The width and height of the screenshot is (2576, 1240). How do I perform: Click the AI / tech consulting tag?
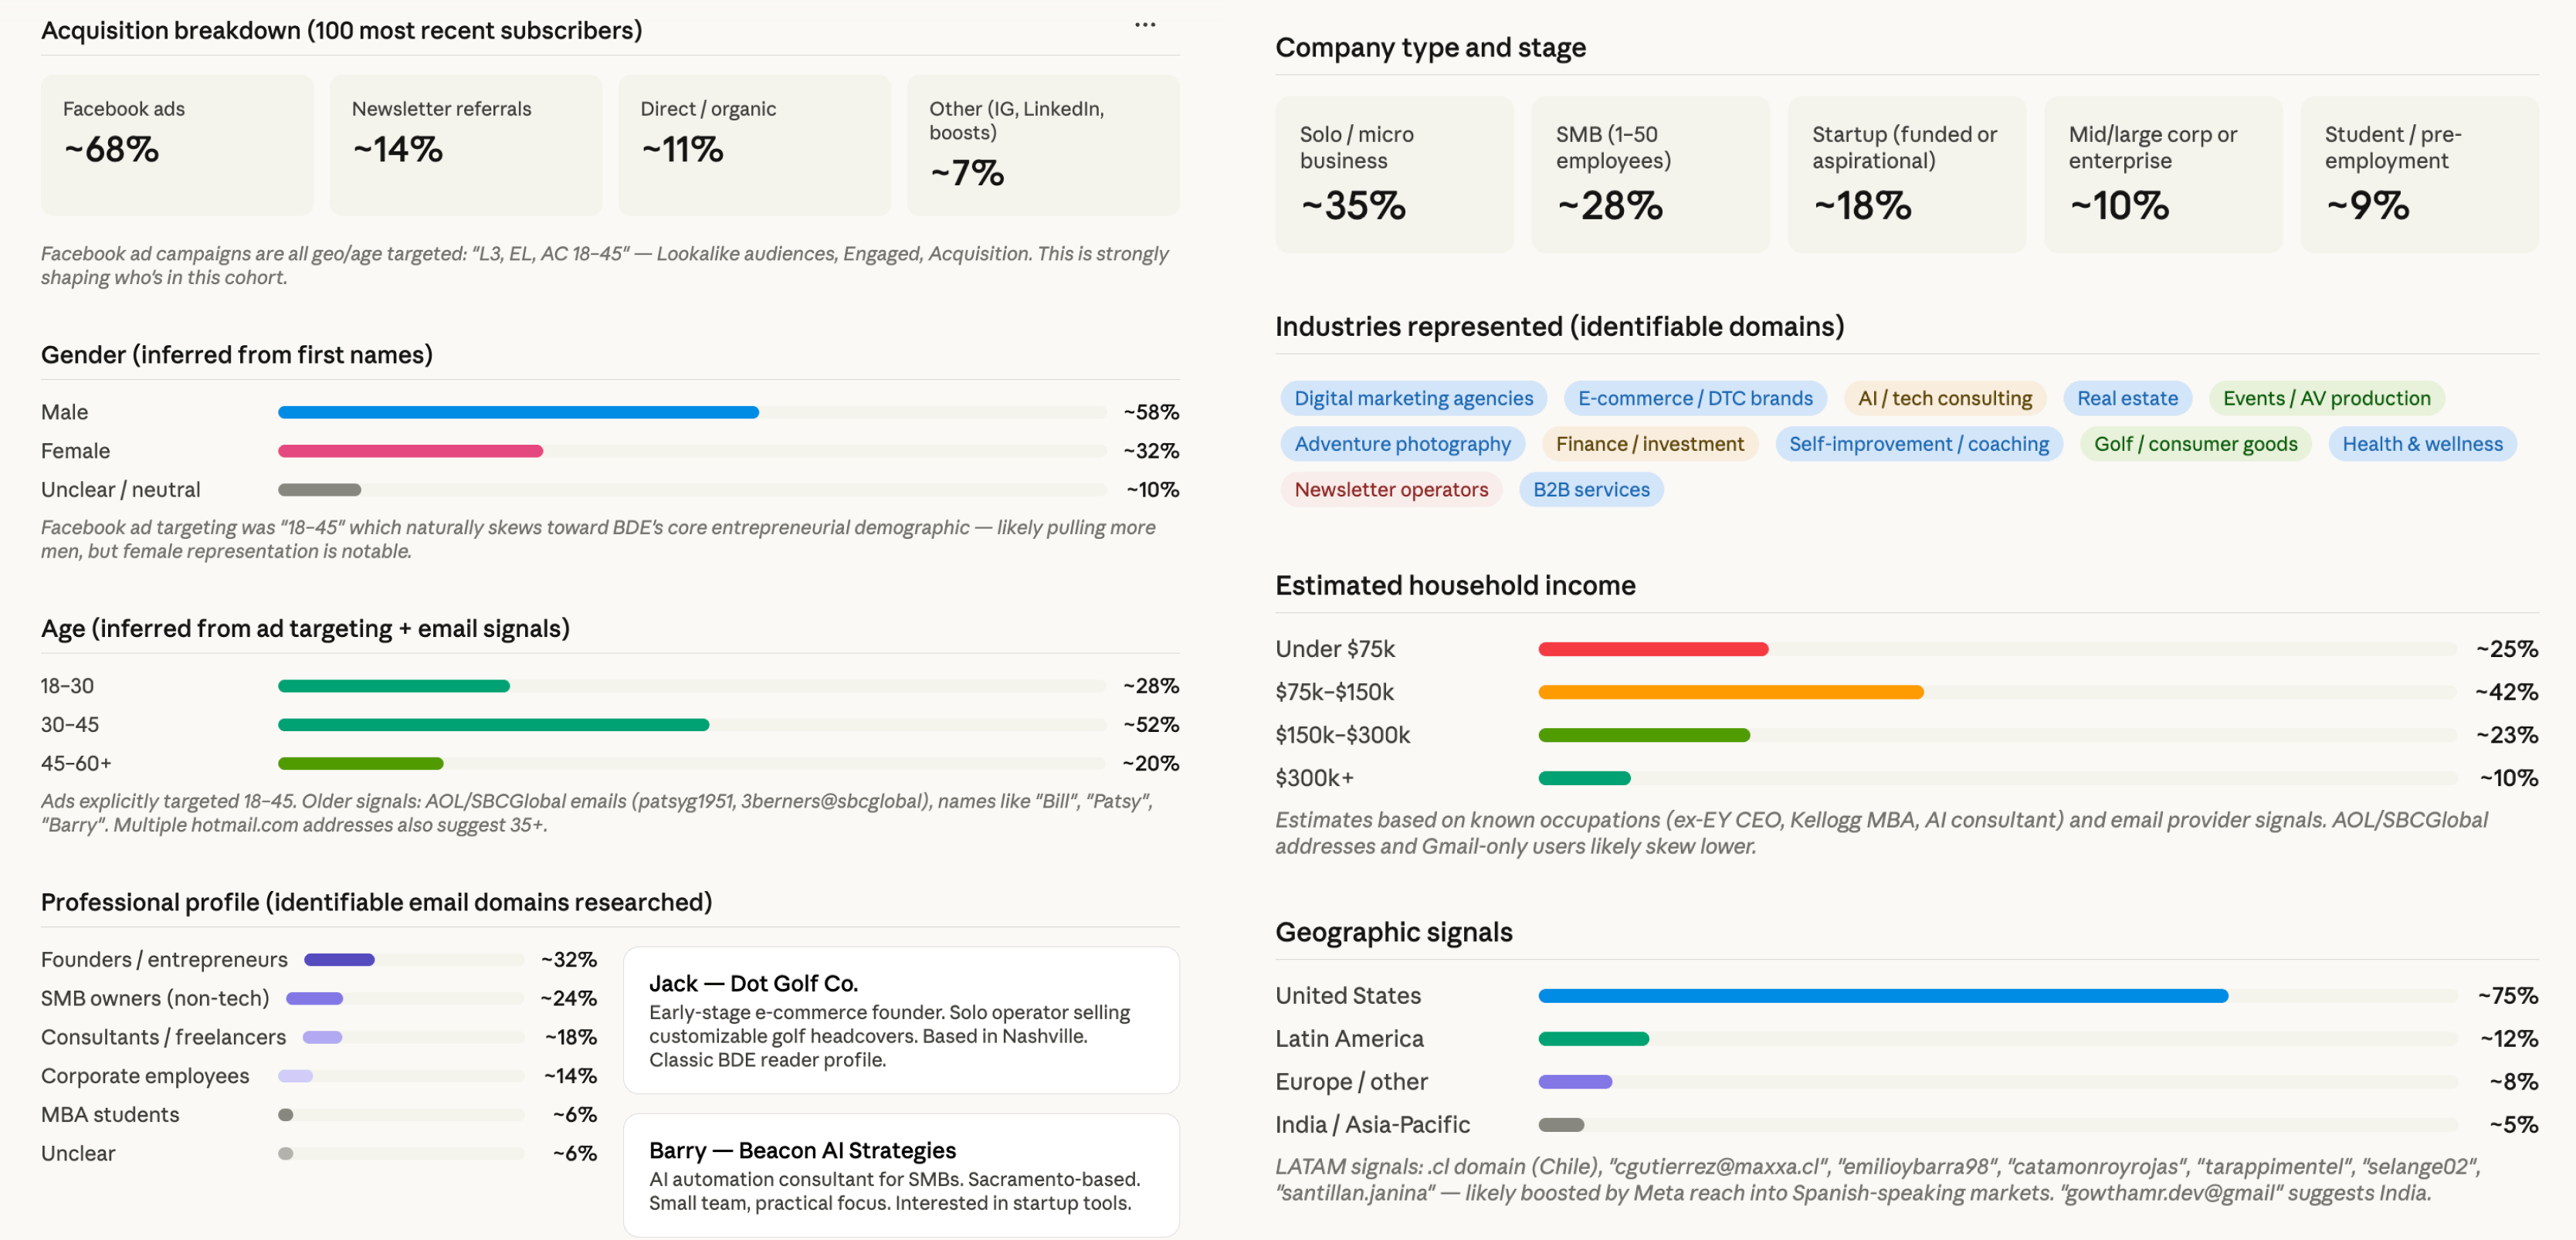pos(1944,398)
